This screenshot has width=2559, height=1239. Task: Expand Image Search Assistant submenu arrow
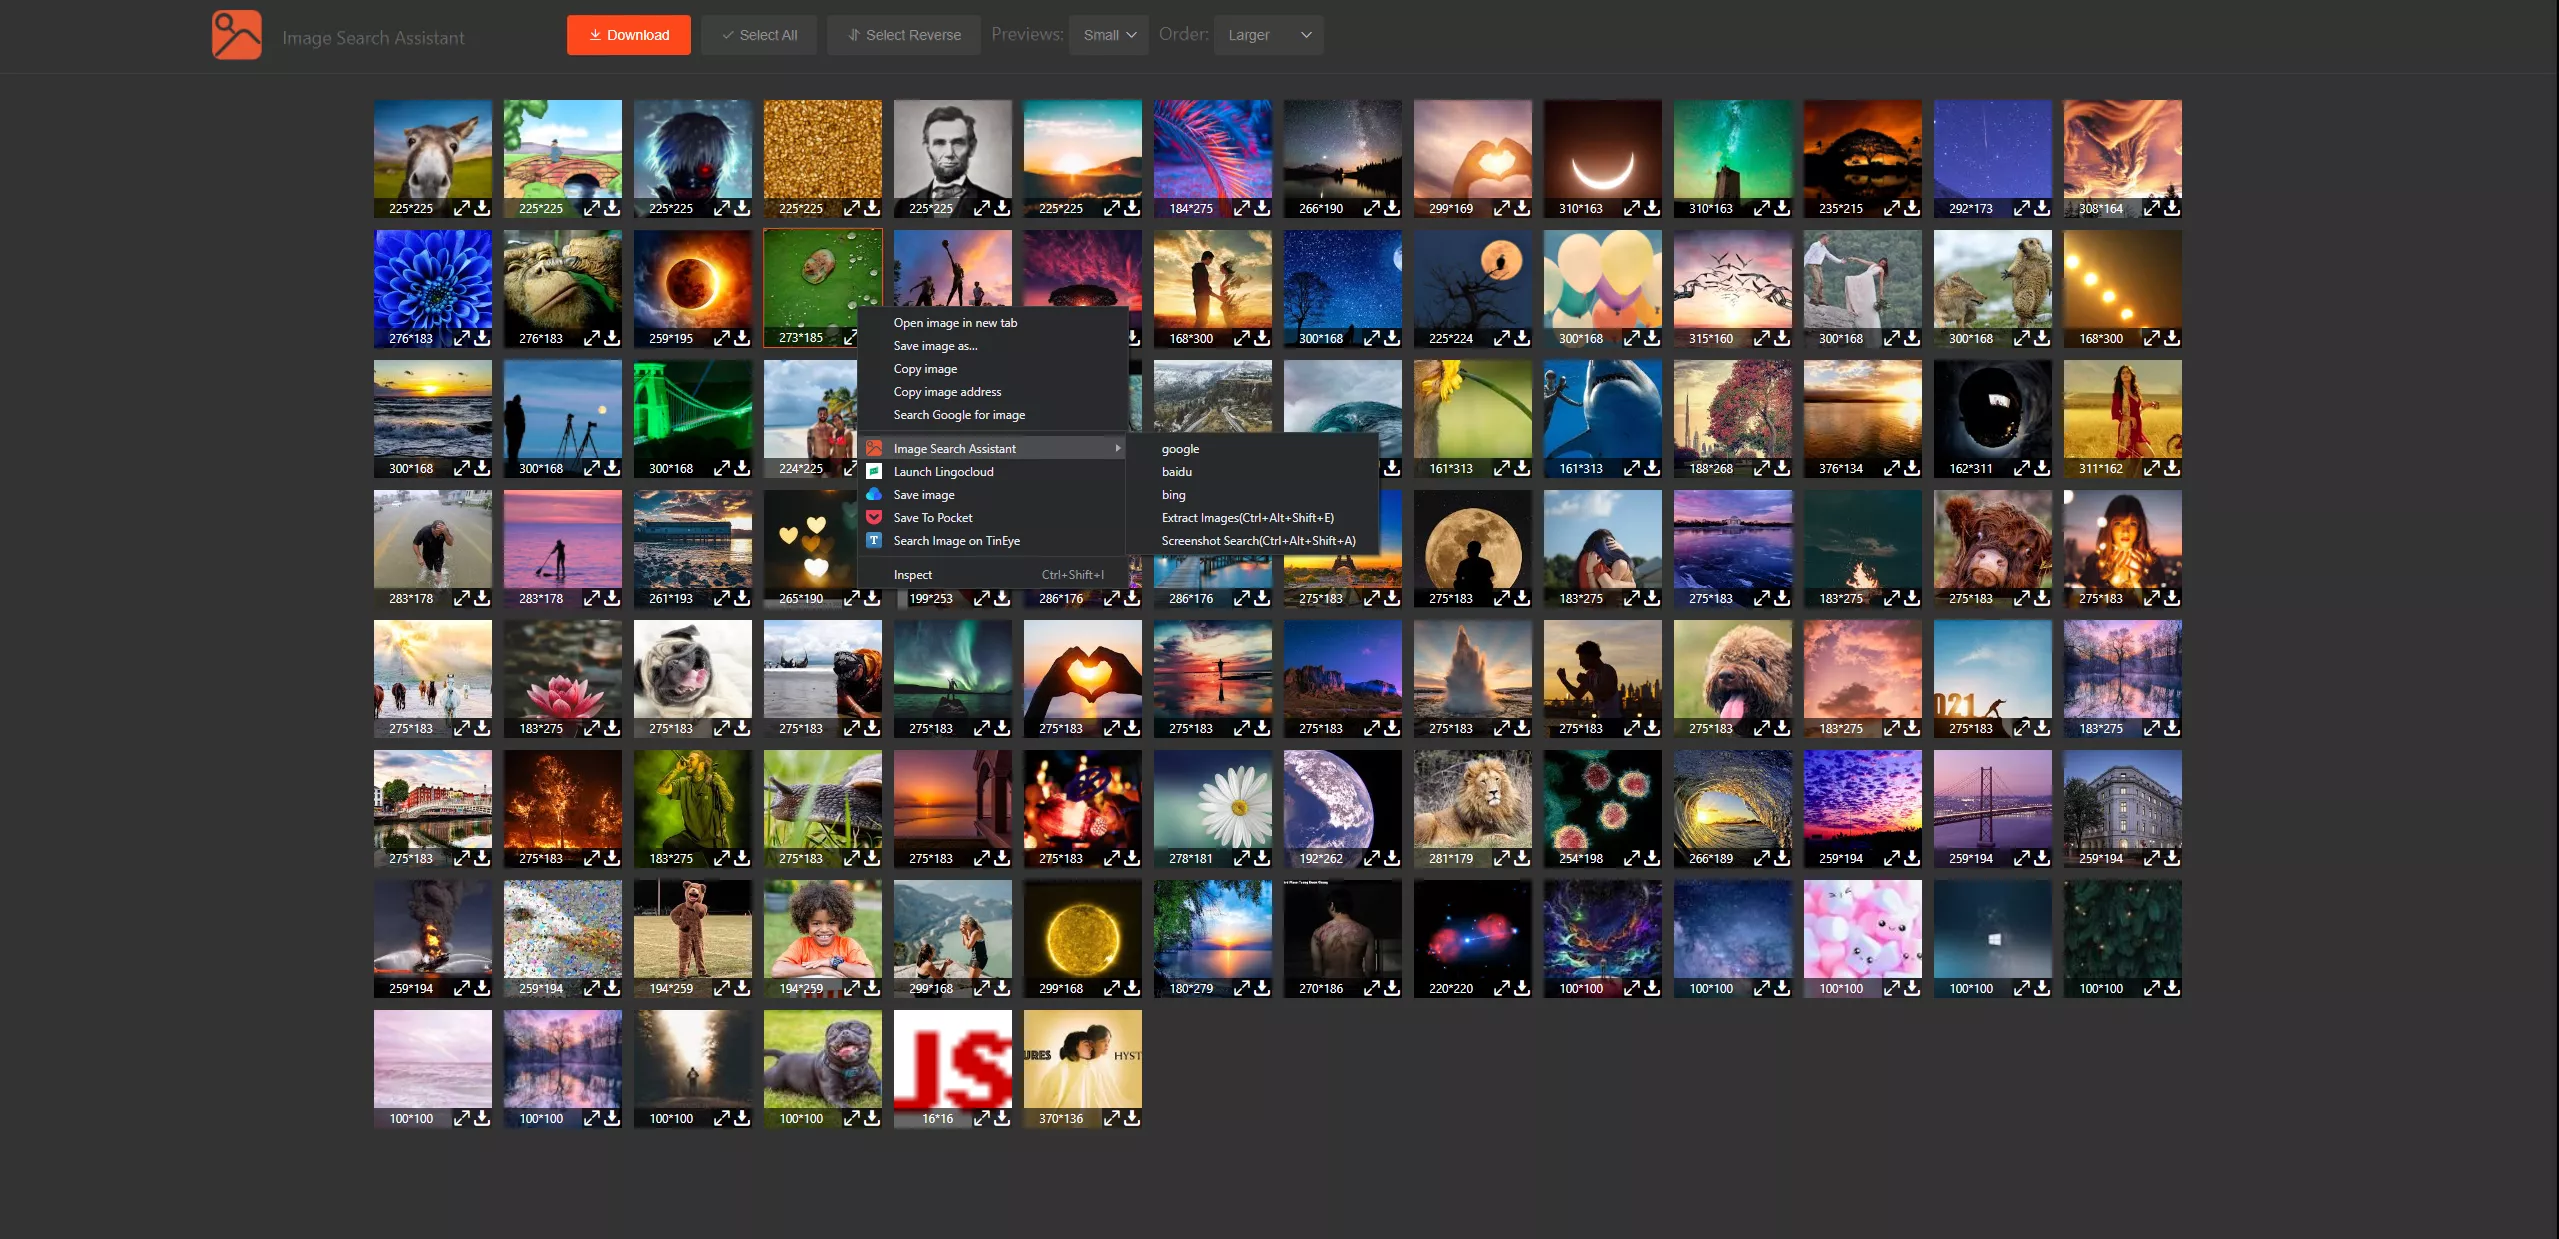tap(1117, 448)
